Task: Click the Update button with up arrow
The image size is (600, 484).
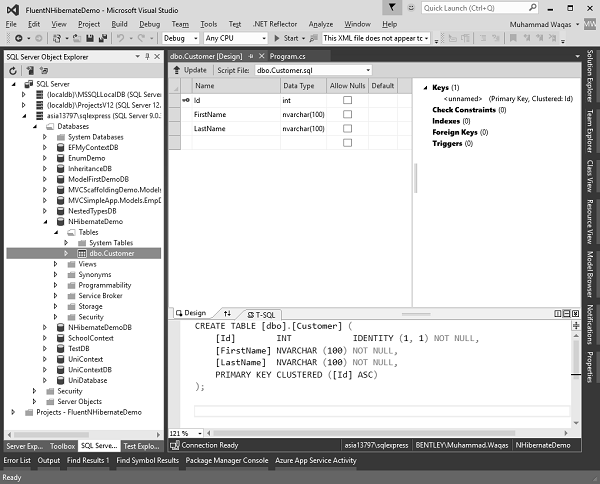Action: click(188, 70)
